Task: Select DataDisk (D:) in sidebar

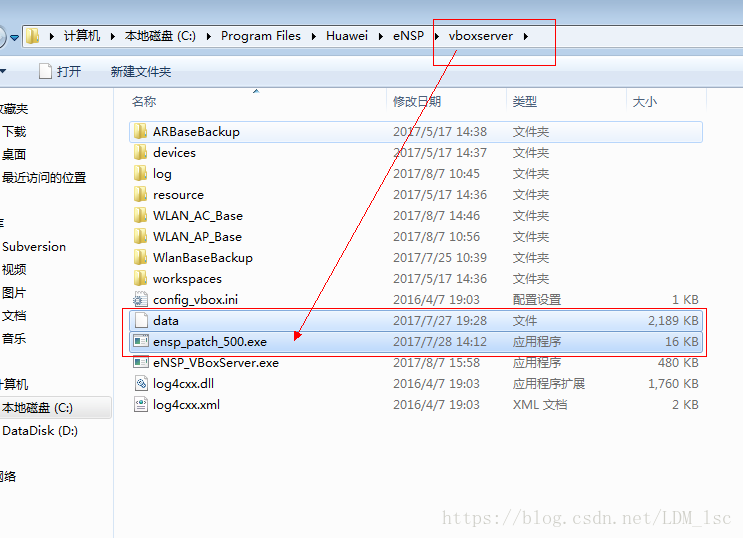Action: (x=40, y=430)
